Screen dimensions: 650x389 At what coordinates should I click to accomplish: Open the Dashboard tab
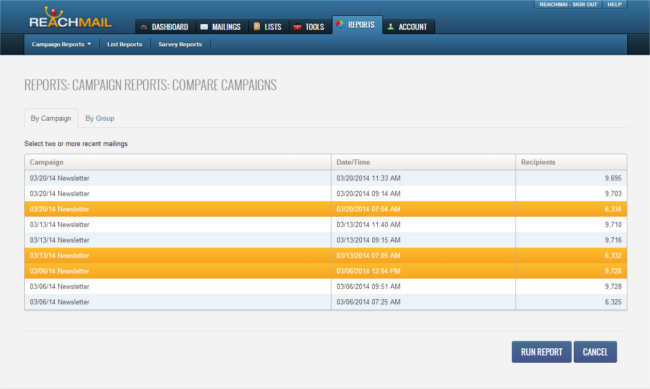point(165,27)
